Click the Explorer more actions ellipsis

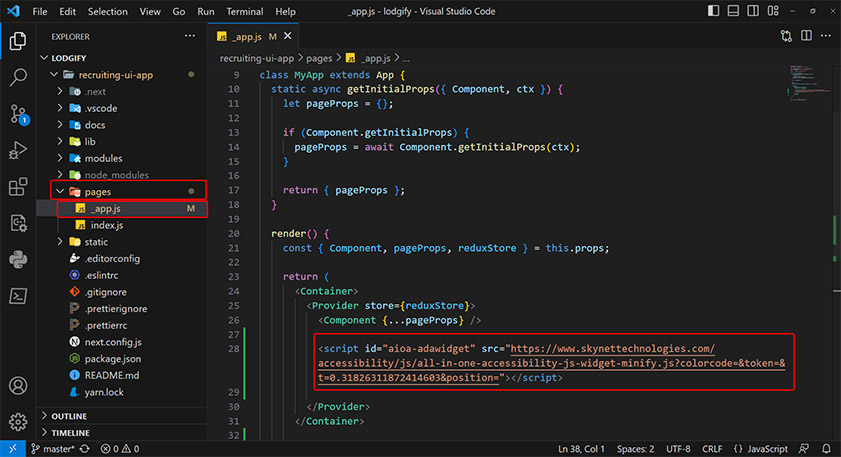190,36
